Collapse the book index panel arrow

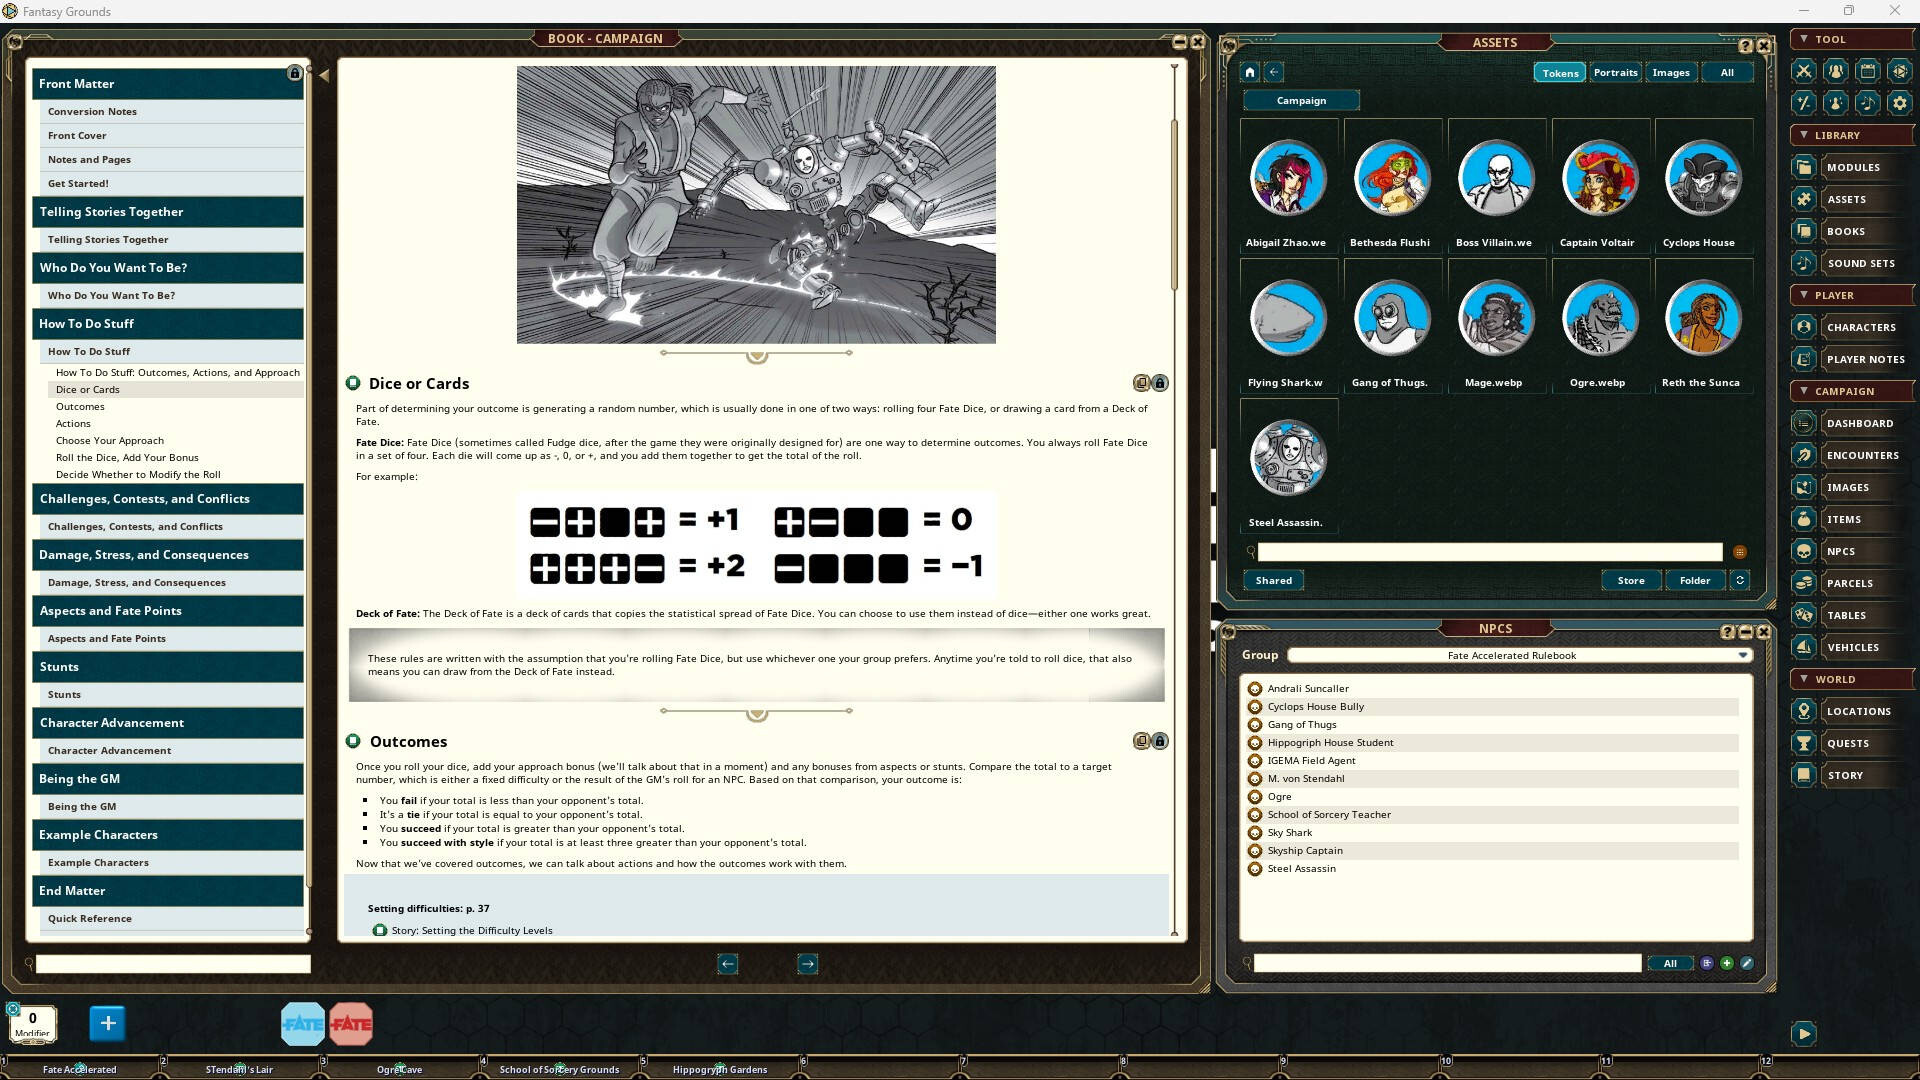(x=323, y=75)
